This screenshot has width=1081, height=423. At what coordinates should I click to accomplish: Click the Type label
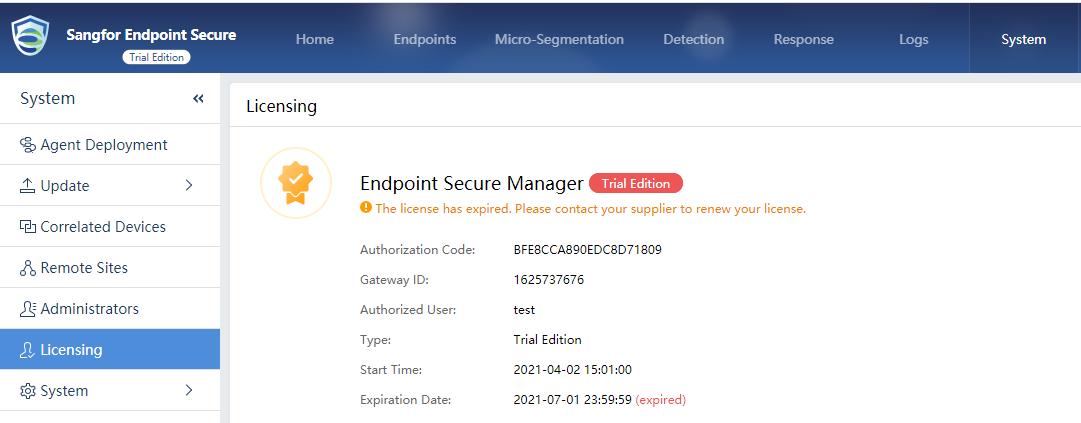pos(376,340)
